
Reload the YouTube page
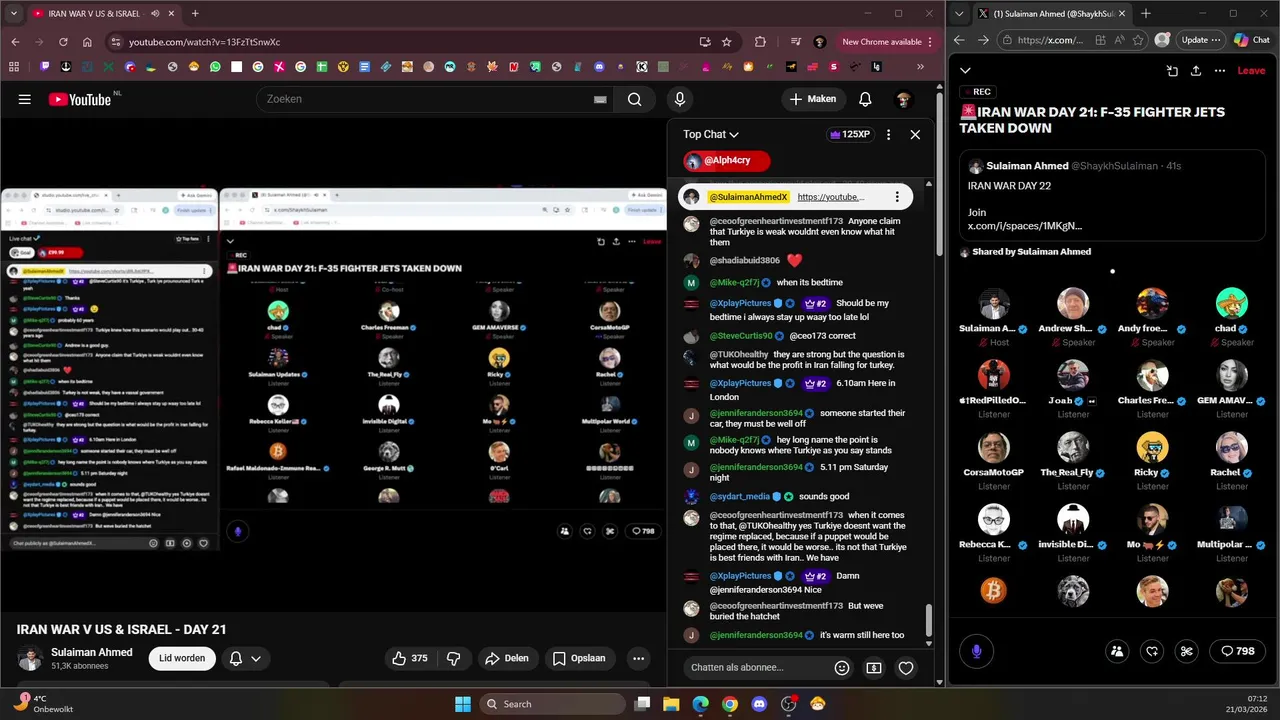pyautogui.click(x=63, y=42)
